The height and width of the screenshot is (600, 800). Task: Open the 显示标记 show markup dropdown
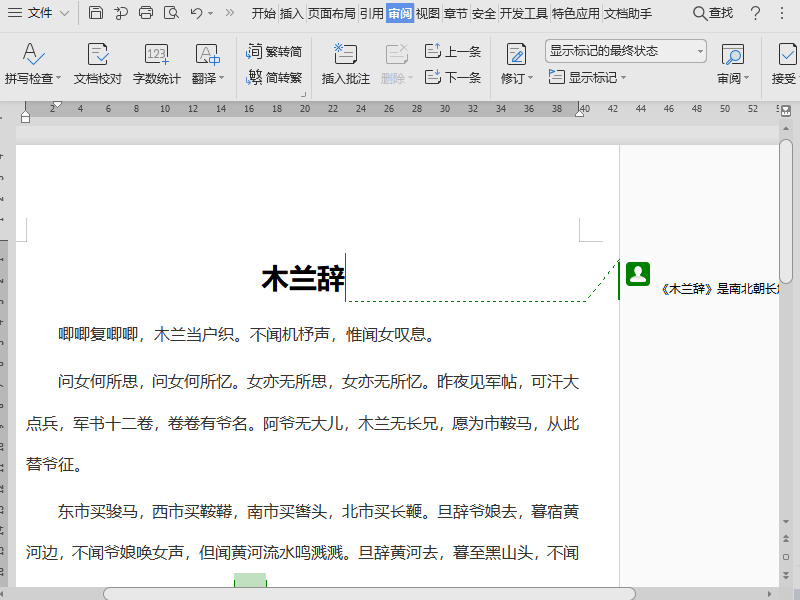point(586,76)
